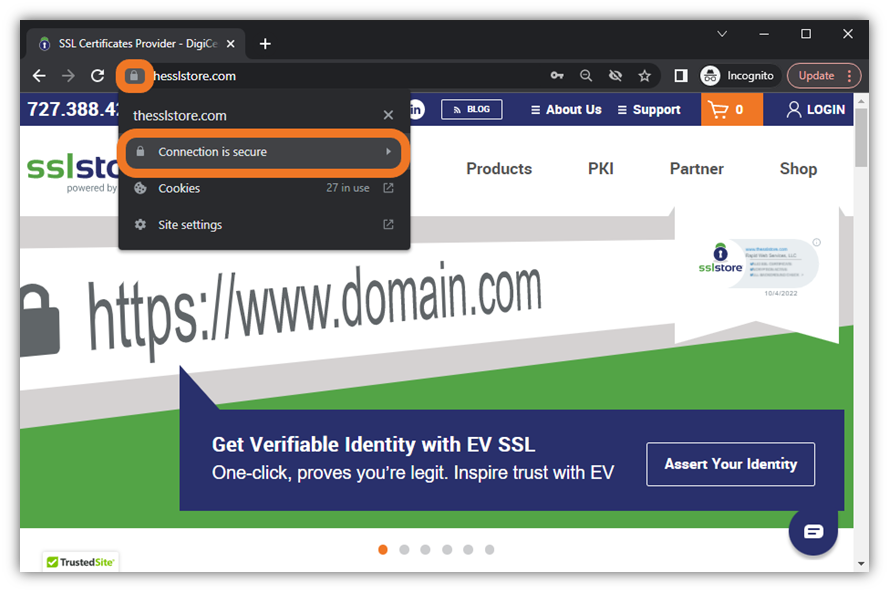
Task: Click the sslstore logo
Action: [x=73, y=171]
